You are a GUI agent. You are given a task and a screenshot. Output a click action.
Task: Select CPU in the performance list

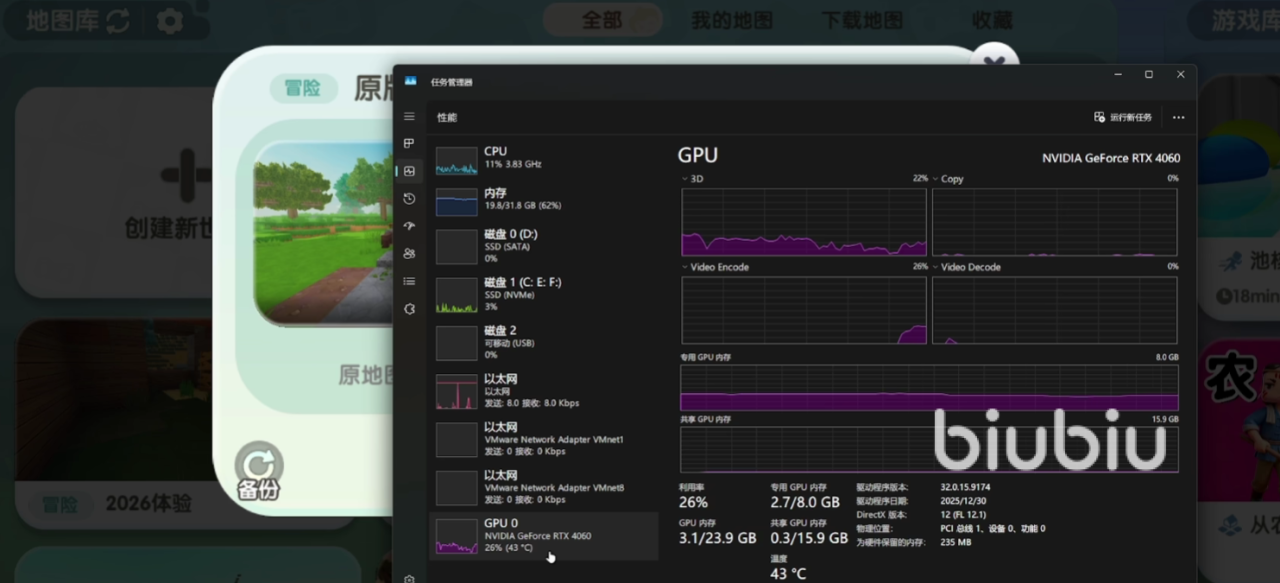[x=545, y=158]
